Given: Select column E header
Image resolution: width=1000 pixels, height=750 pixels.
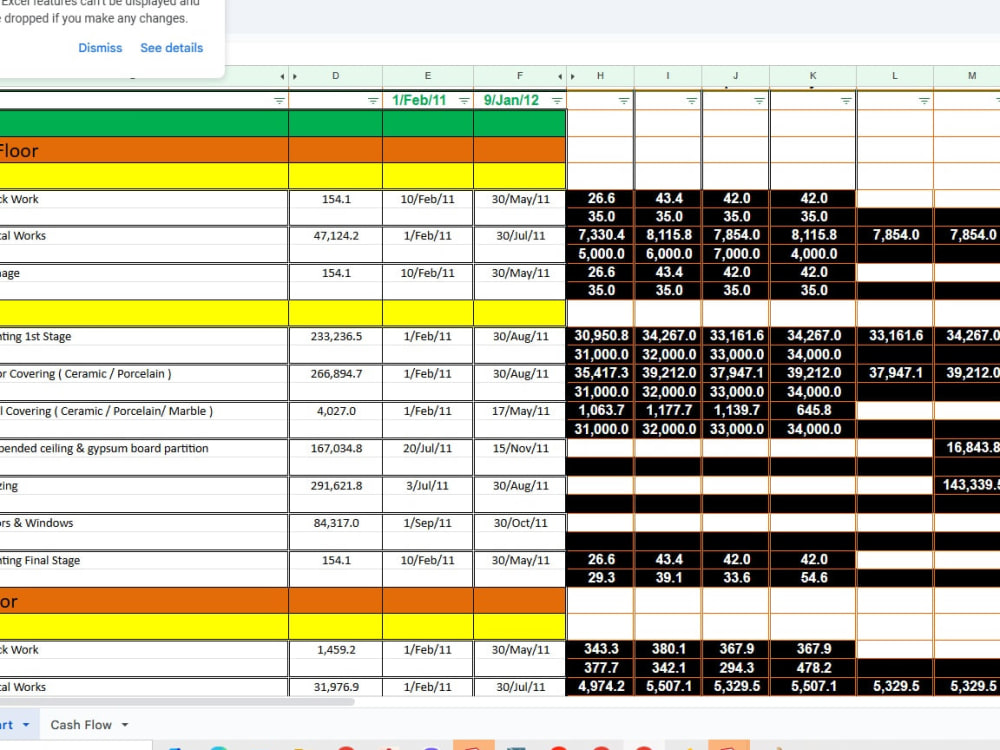Looking at the screenshot, I should point(428,76).
